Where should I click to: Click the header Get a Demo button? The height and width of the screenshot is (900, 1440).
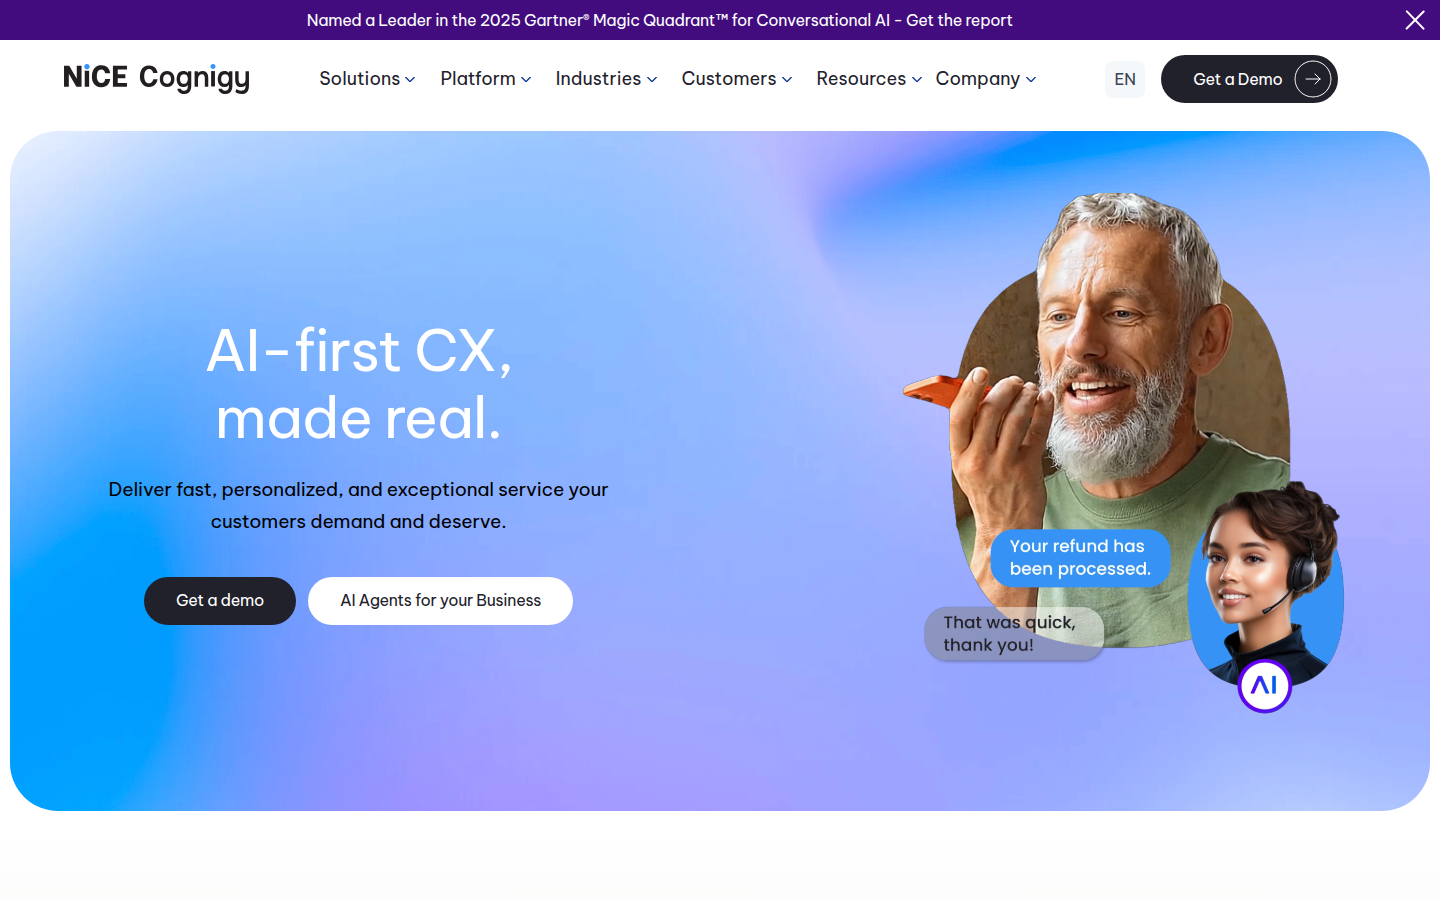tap(1249, 79)
